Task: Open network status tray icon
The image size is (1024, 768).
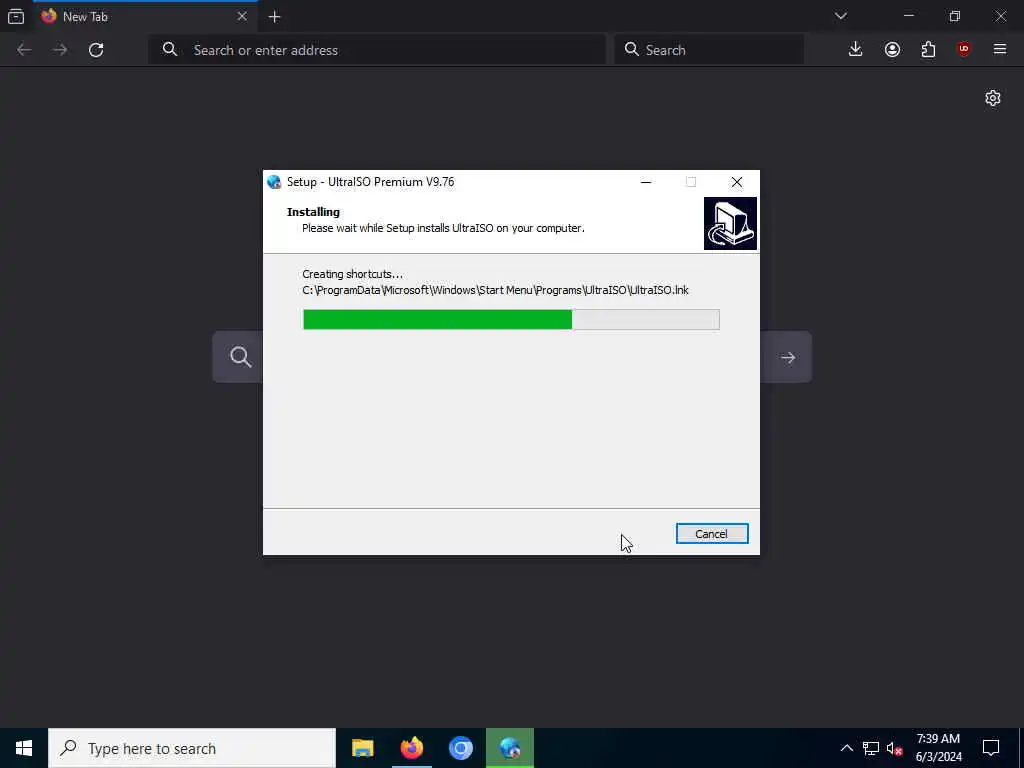Action: 871,748
